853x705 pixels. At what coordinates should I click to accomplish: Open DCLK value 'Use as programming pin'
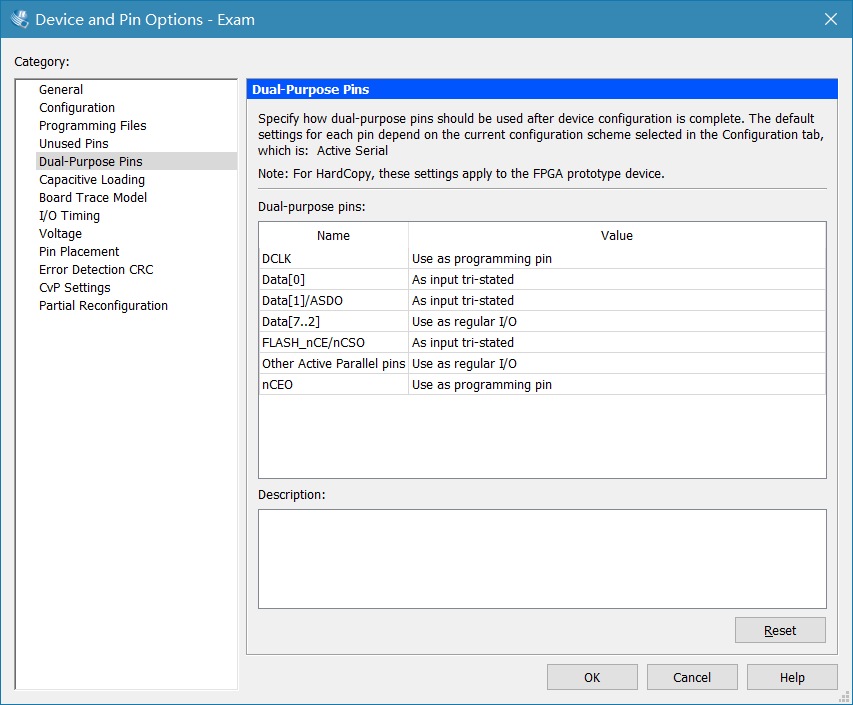(x=617, y=258)
